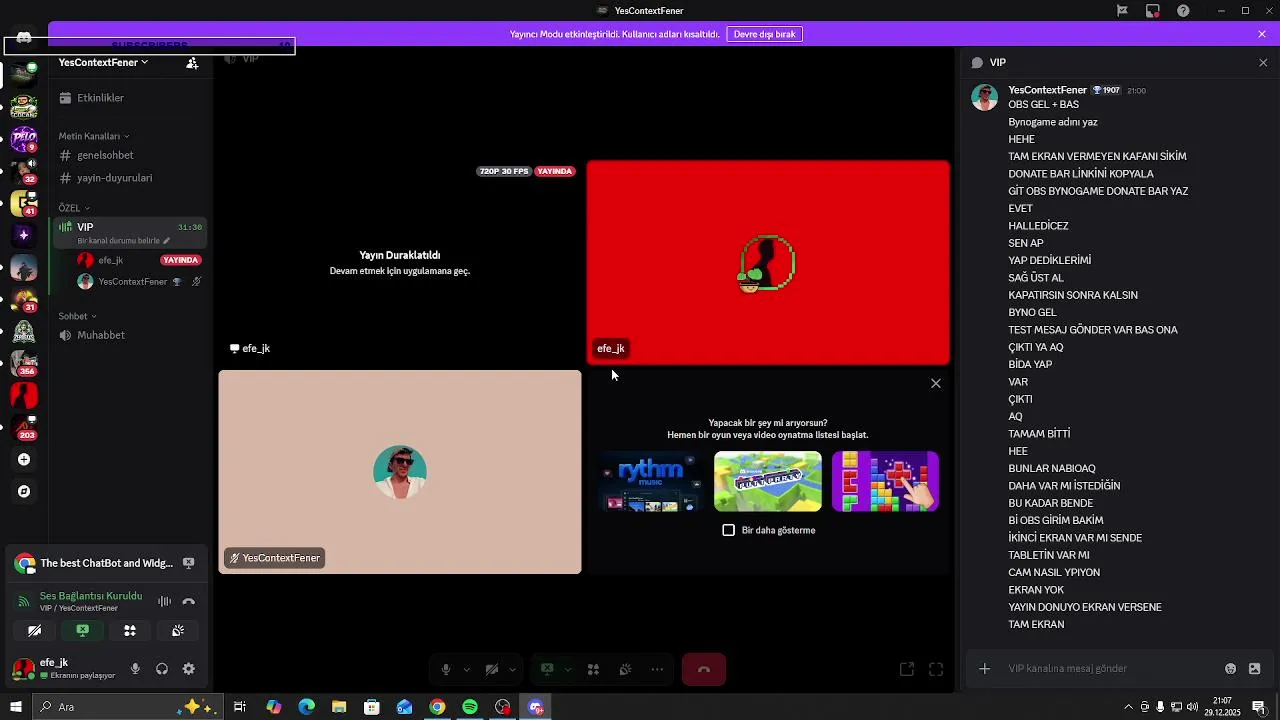Launch the block puzzle activity
This screenshot has height=720, width=1280.
click(885, 481)
